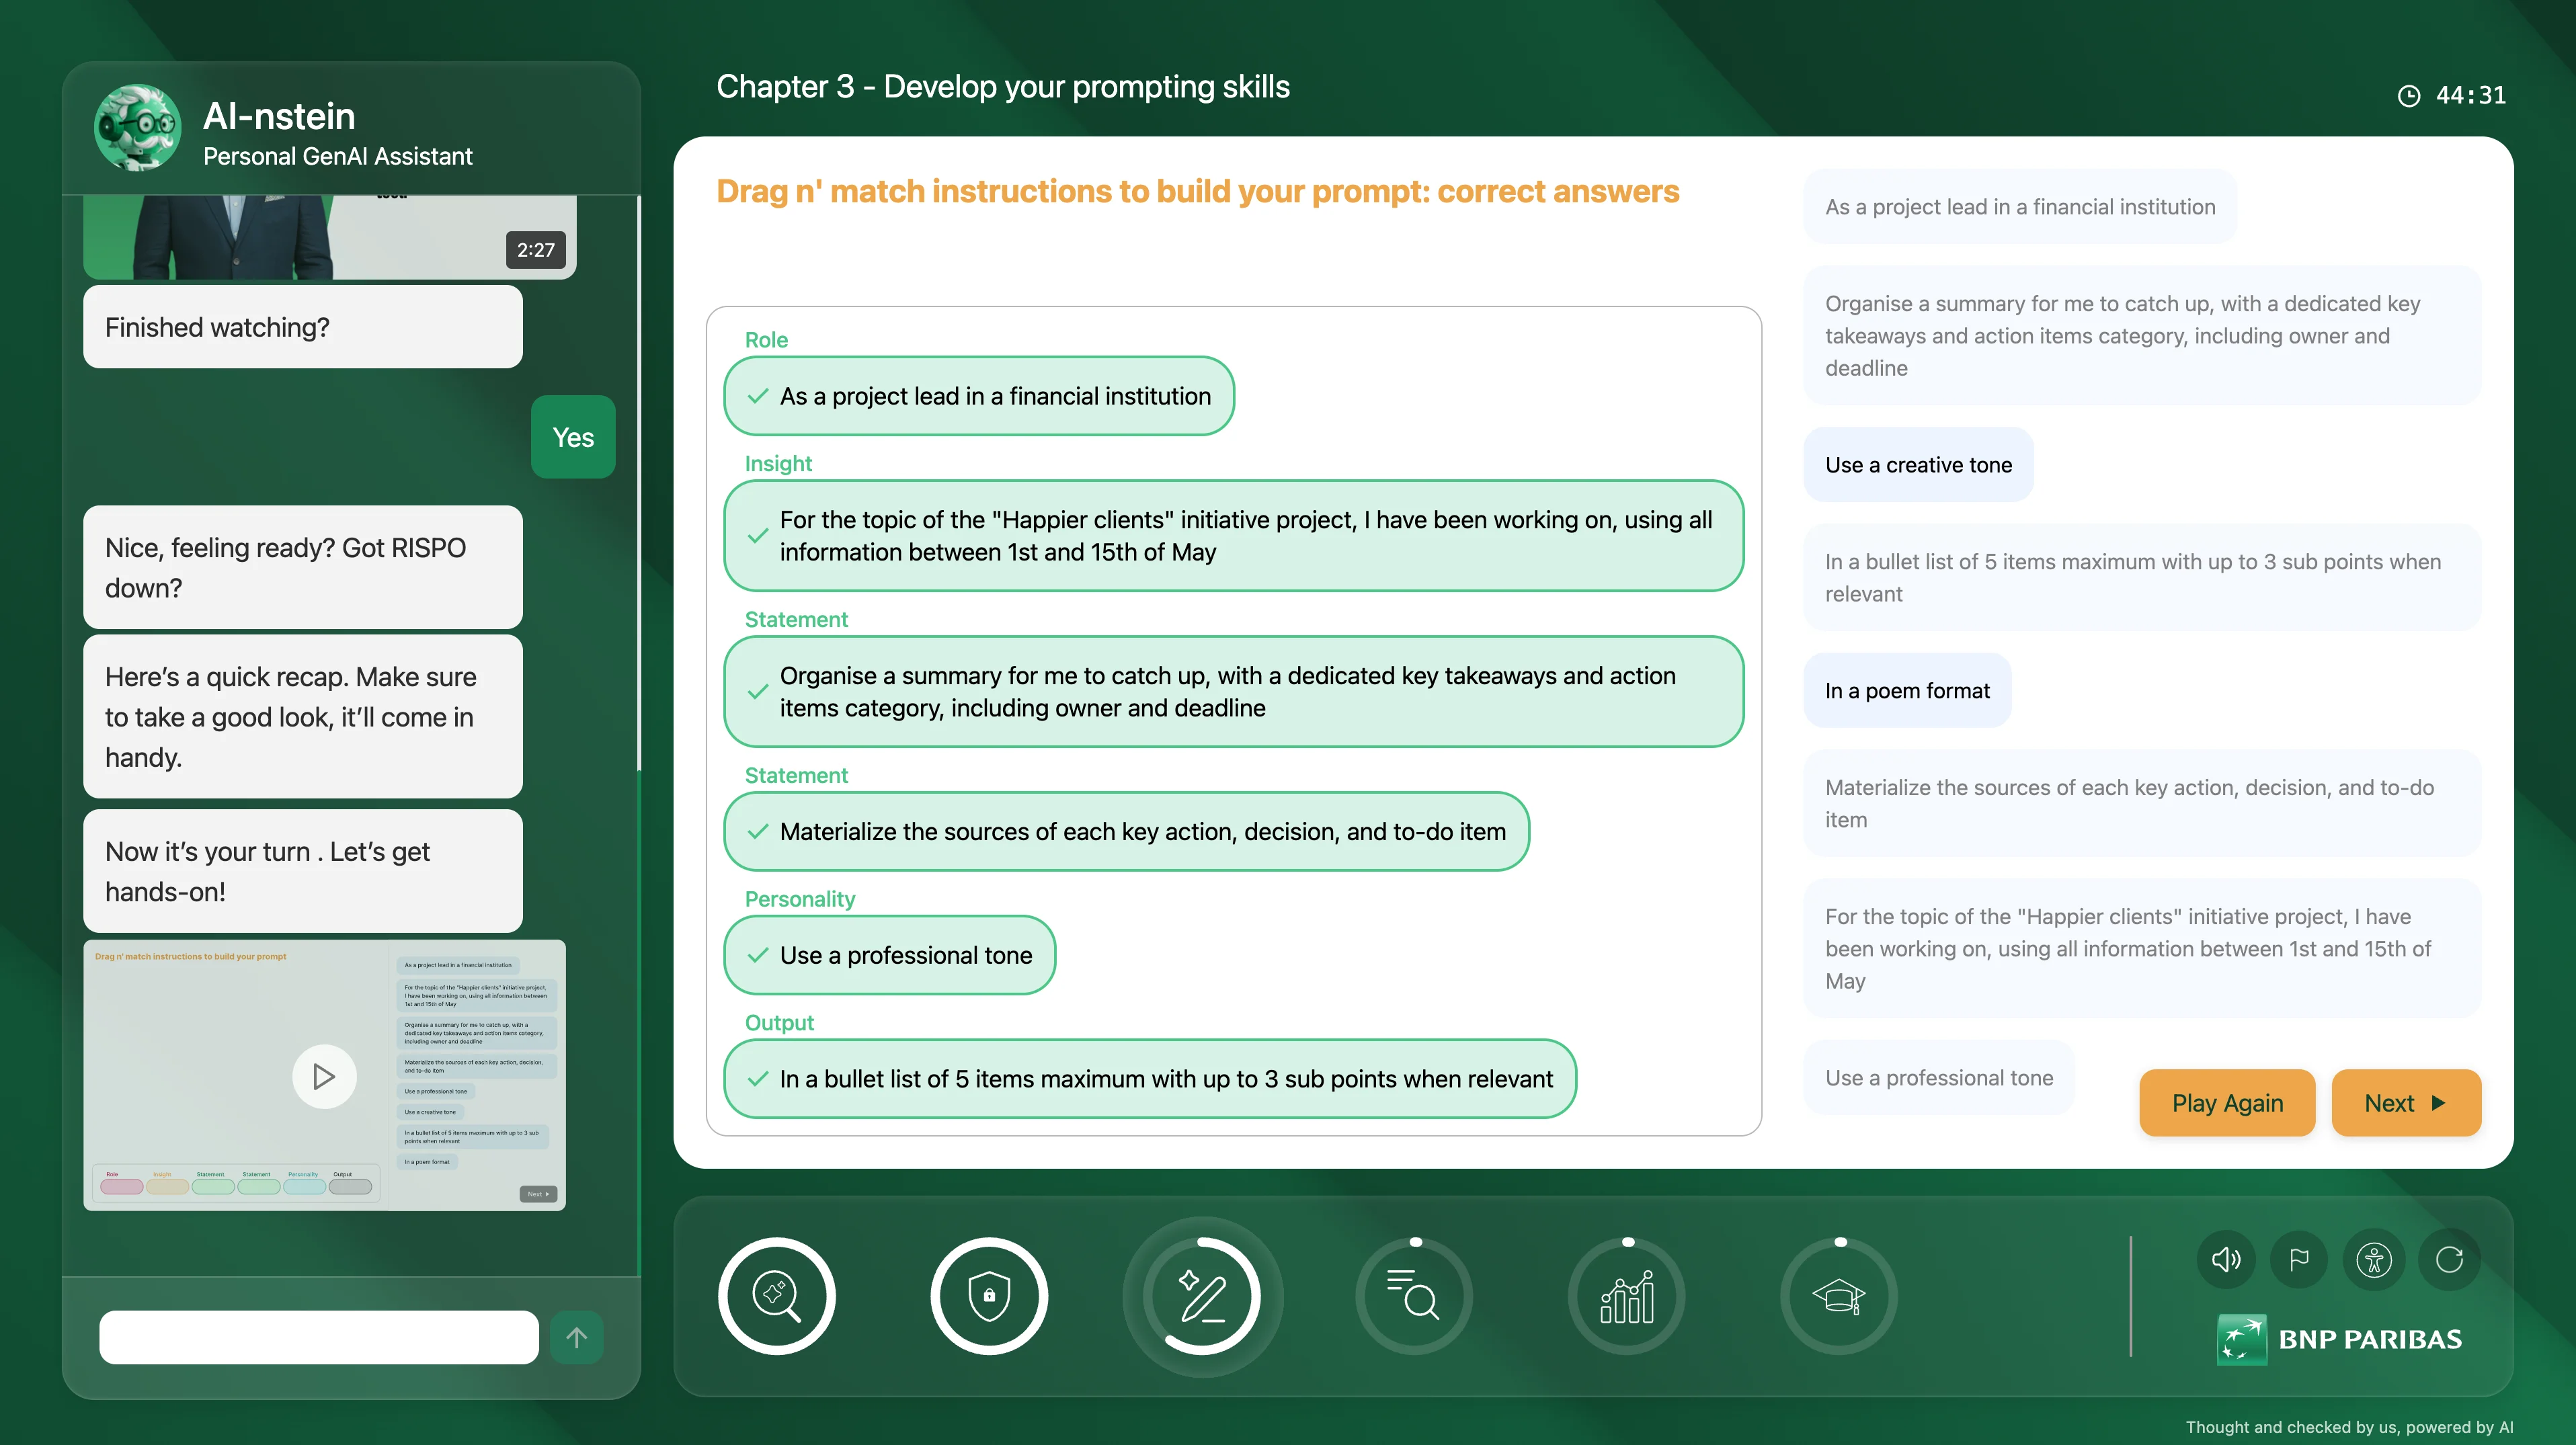Click Play Again button
2576x1445 pixels.
point(2227,1103)
